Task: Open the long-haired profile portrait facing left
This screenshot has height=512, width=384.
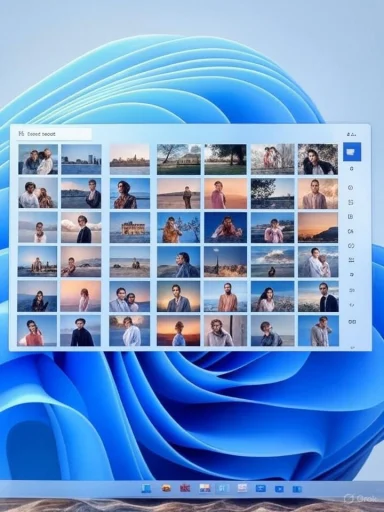Action: 179,261
